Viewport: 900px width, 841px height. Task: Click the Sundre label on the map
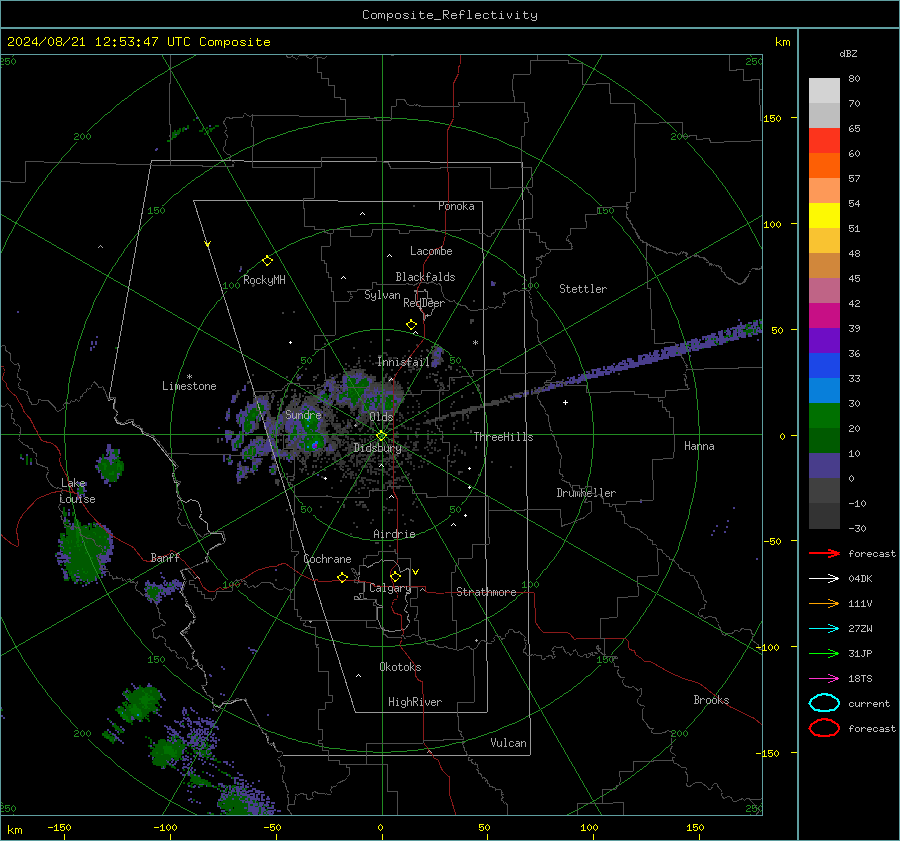pos(303,415)
